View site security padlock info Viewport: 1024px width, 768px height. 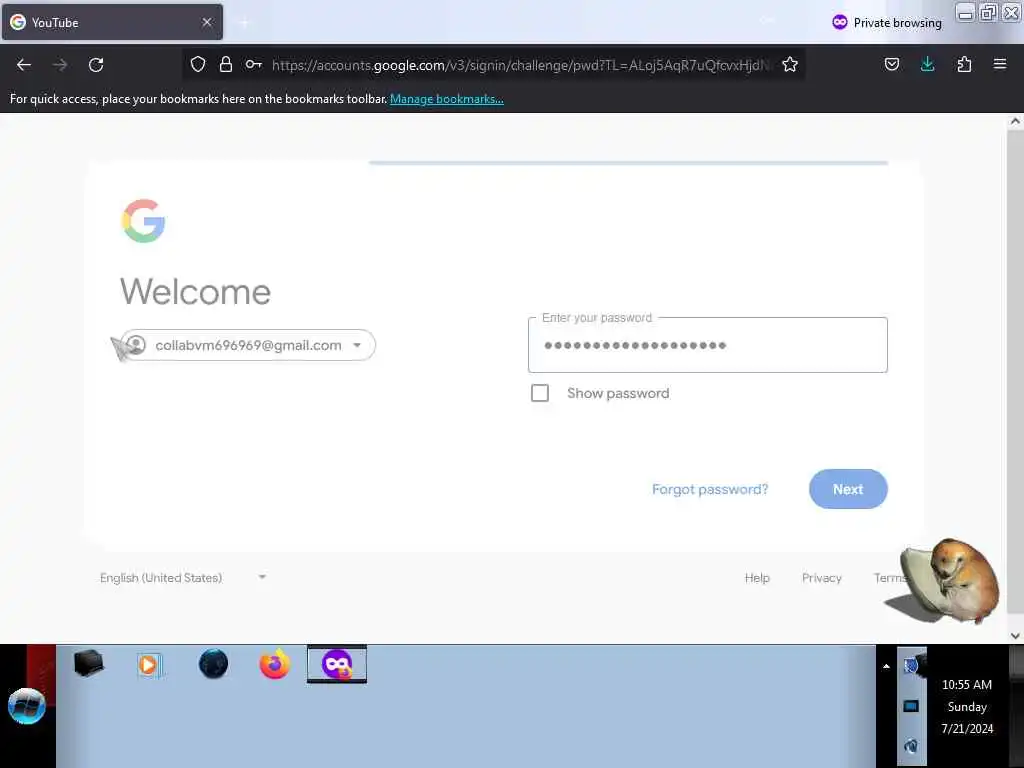click(x=226, y=64)
